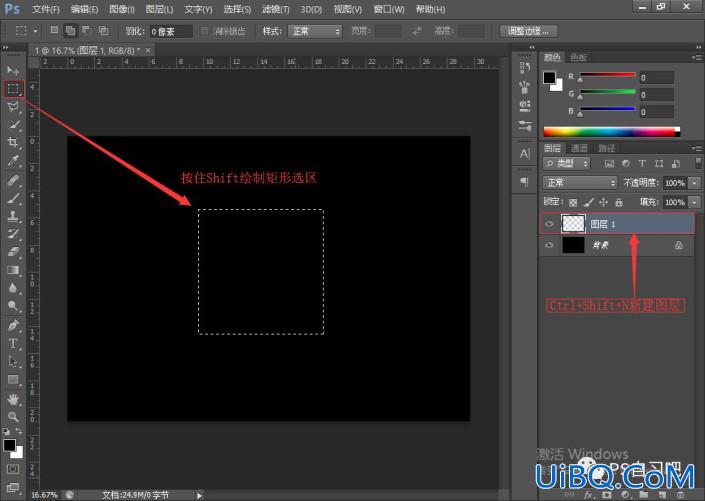Image resolution: width=705 pixels, height=501 pixels.
Task: Open the paragraph panel icon
Action: pyautogui.click(x=525, y=182)
